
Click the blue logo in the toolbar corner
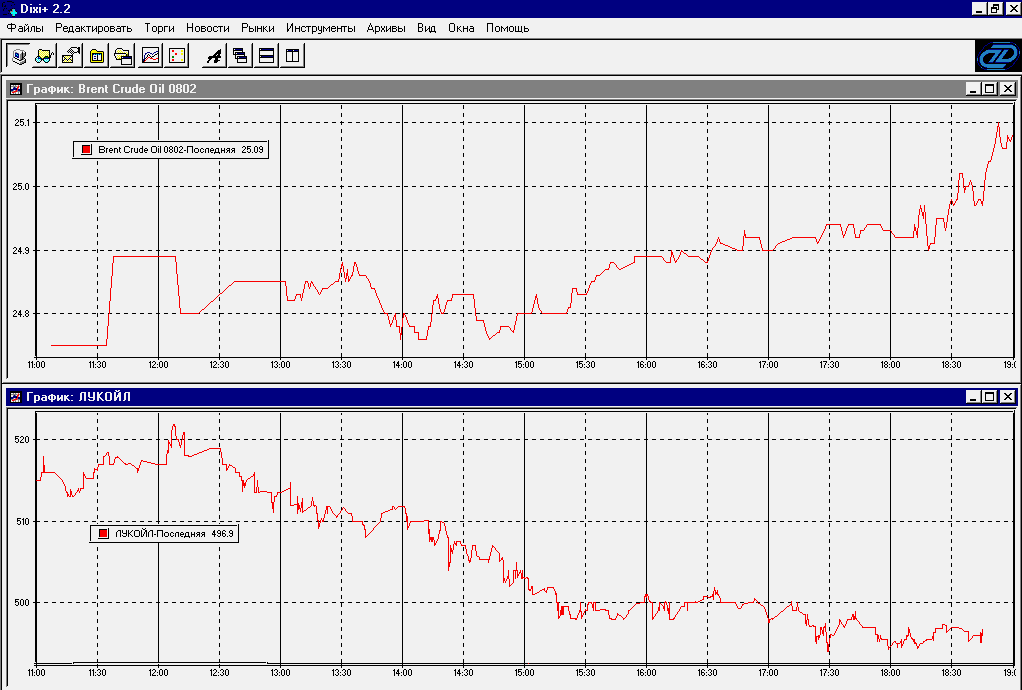[997, 56]
